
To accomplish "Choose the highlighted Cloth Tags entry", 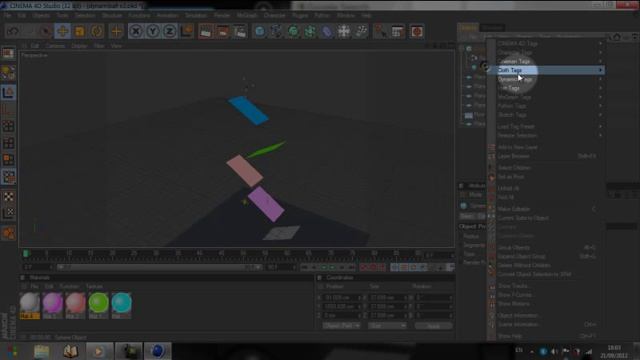I will point(546,70).
